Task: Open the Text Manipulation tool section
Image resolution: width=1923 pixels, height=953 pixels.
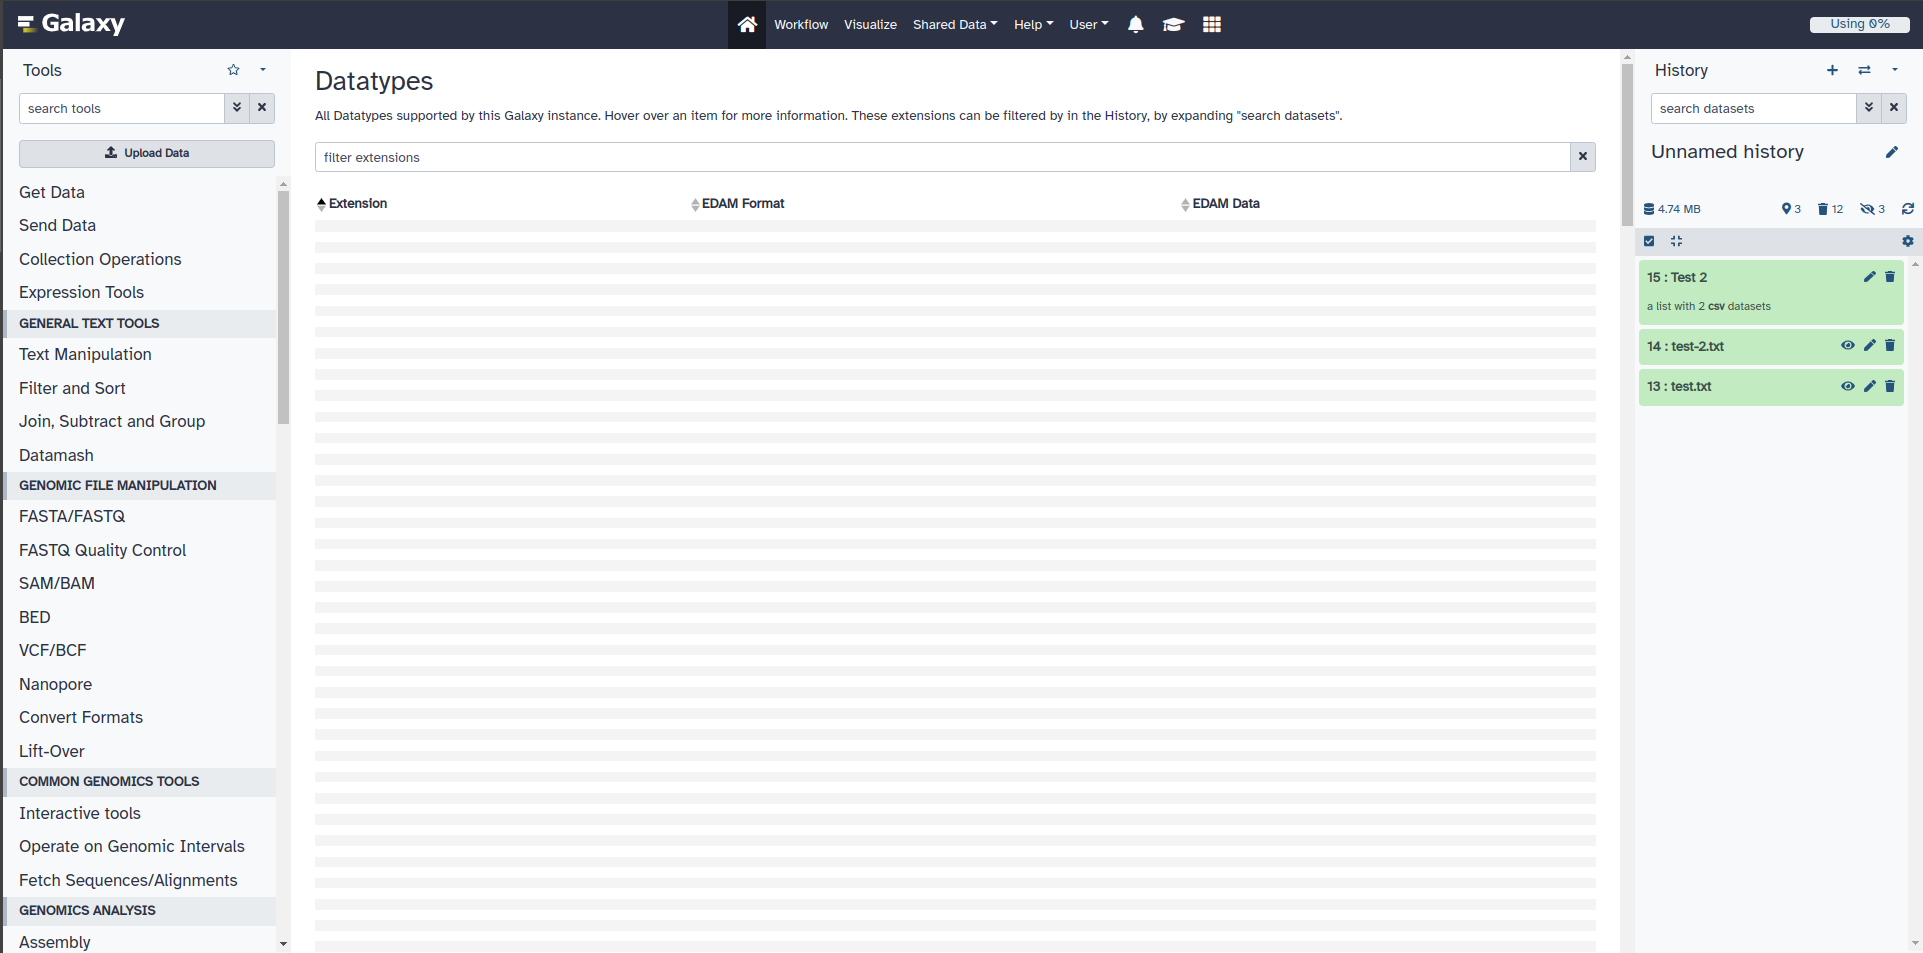Action: (85, 354)
